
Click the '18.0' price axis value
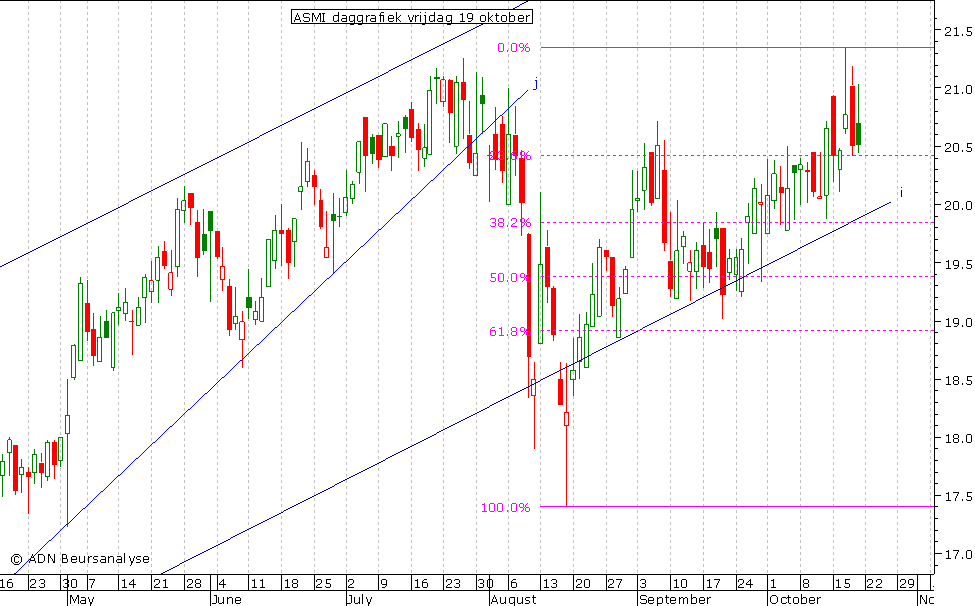[x=958, y=438]
